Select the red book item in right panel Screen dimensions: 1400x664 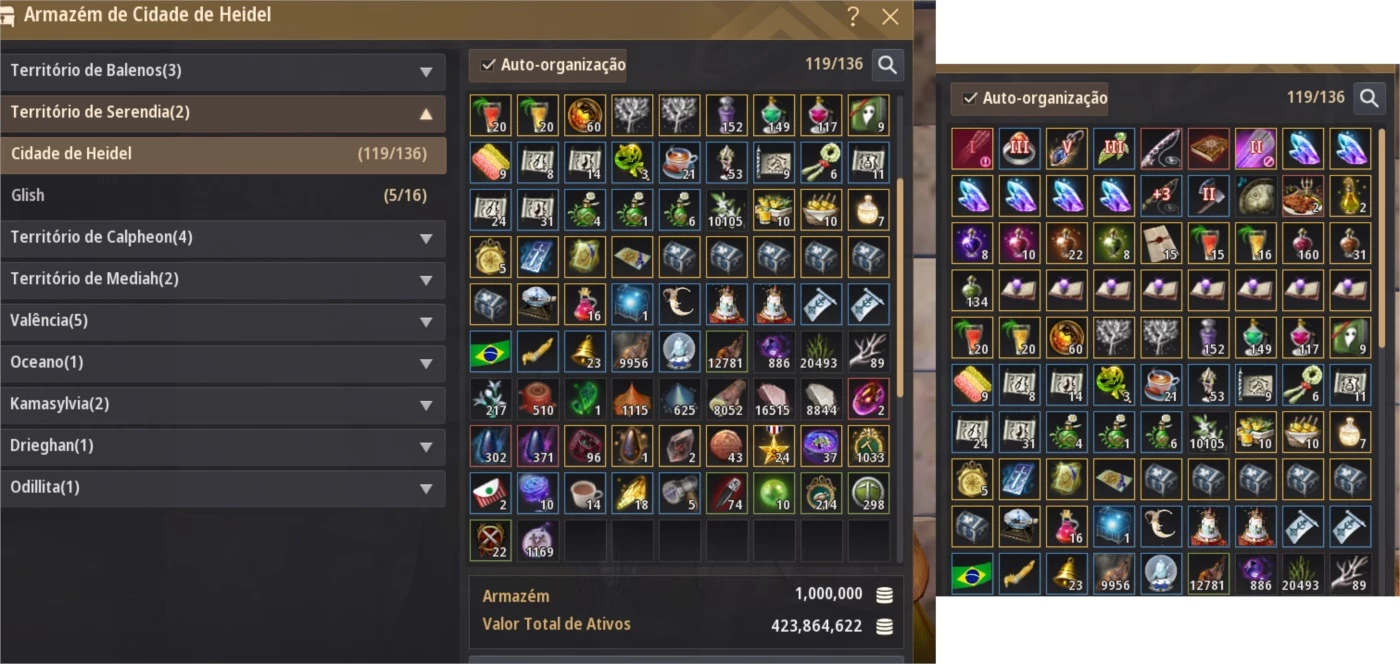(1208, 148)
